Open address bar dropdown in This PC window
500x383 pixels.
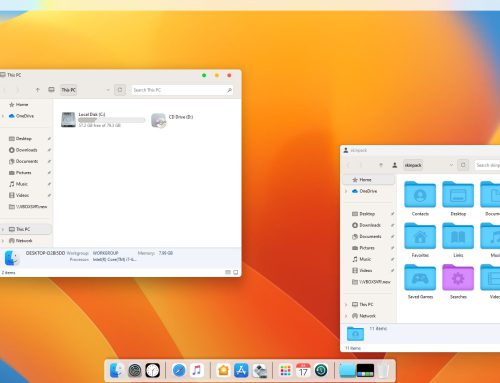108,90
